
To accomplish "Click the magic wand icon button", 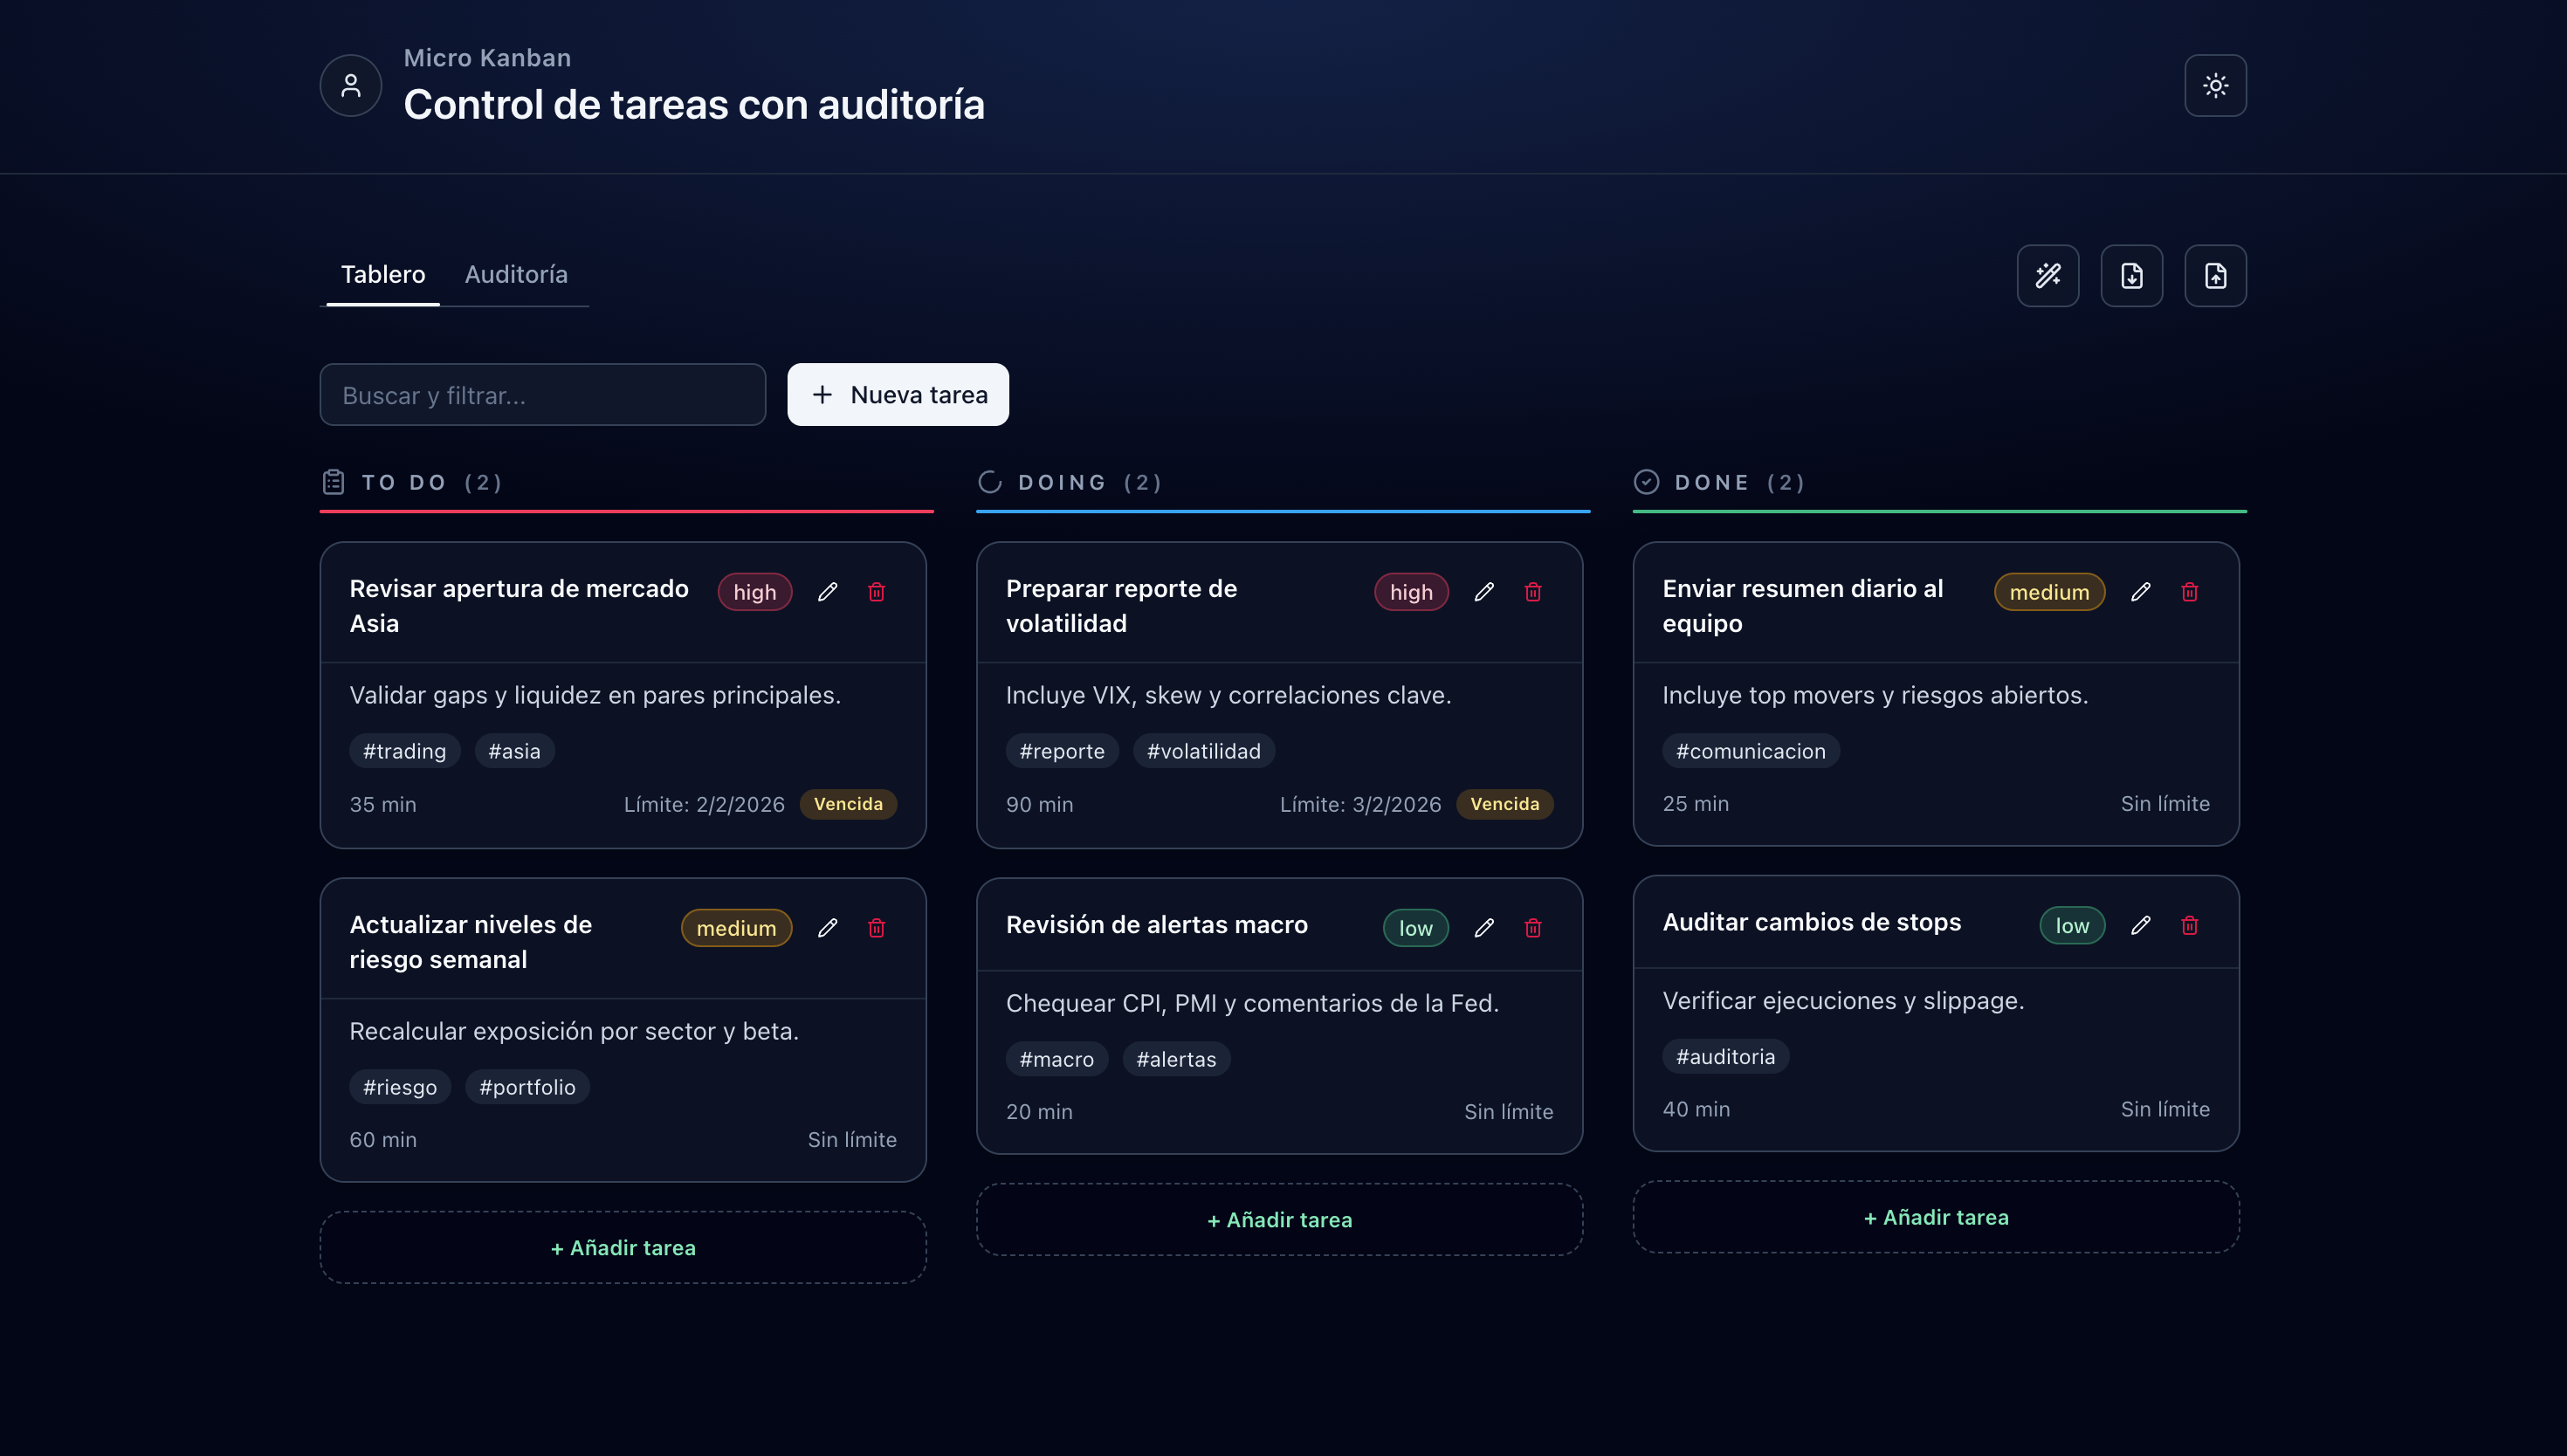I will (2047, 276).
